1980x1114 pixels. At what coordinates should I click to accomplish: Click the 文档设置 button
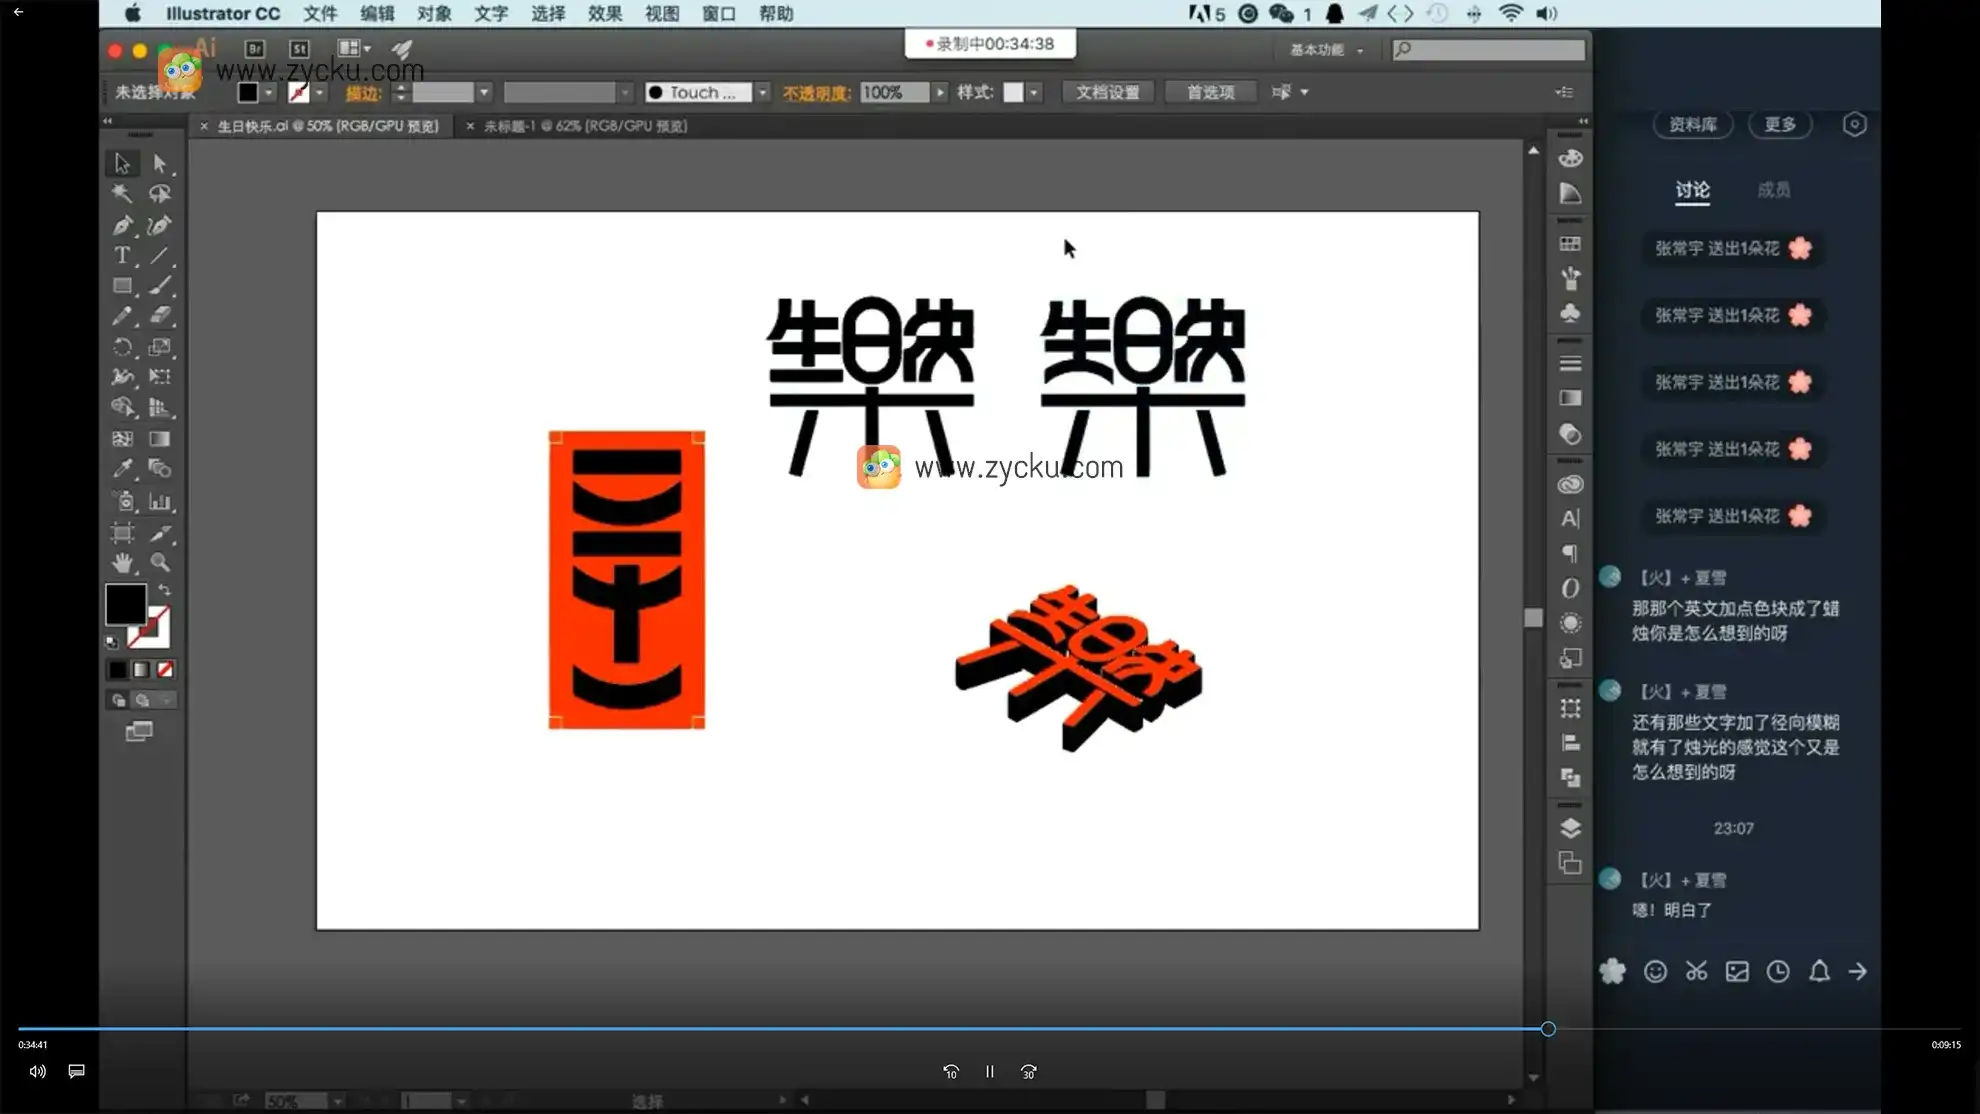1107,92
